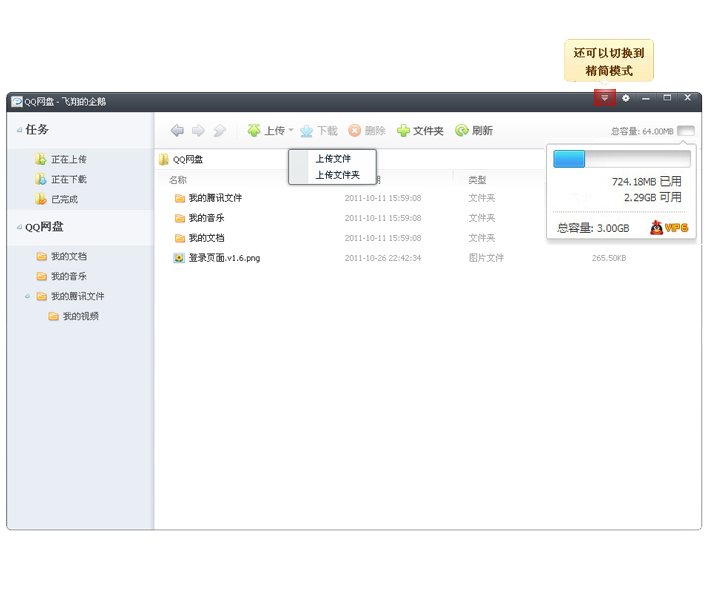Switch to the compact mode using the title bar arrow
This screenshot has width=706, height=593.
[x=605, y=98]
